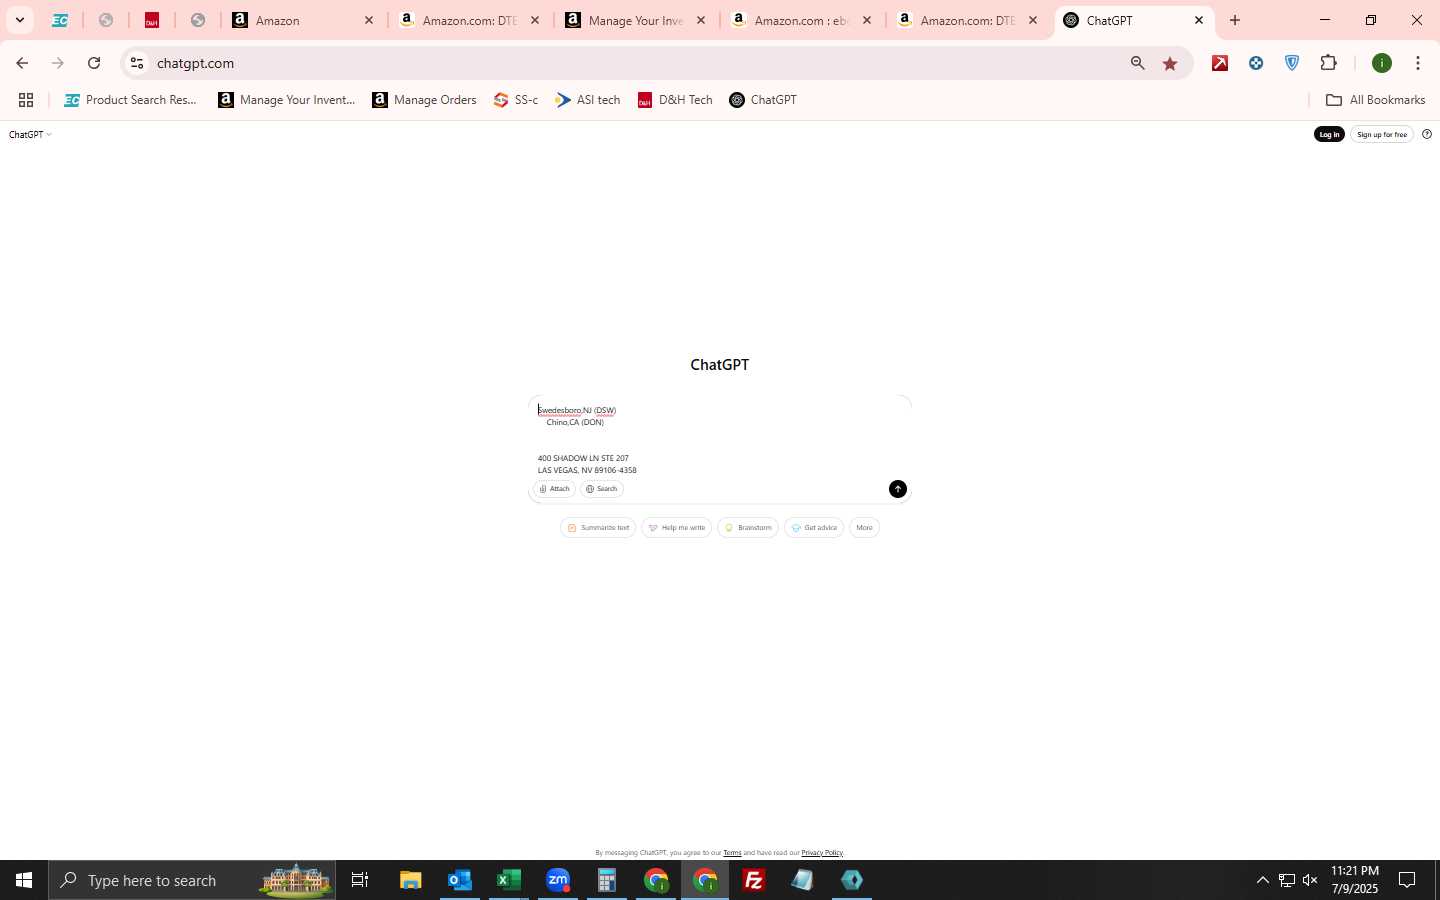Open Task View on the taskbar

click(x=360, y=880)
